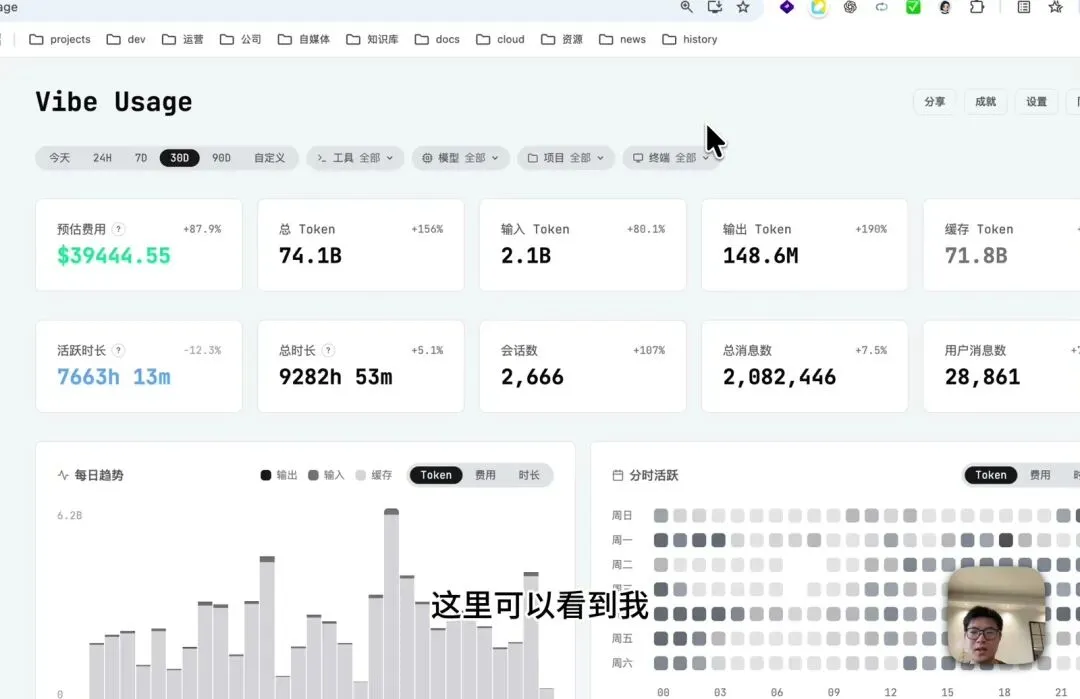The height and width of the screenshot is (699, 1080).
Task: Select the 24H time range
Action: coord(102,158)
